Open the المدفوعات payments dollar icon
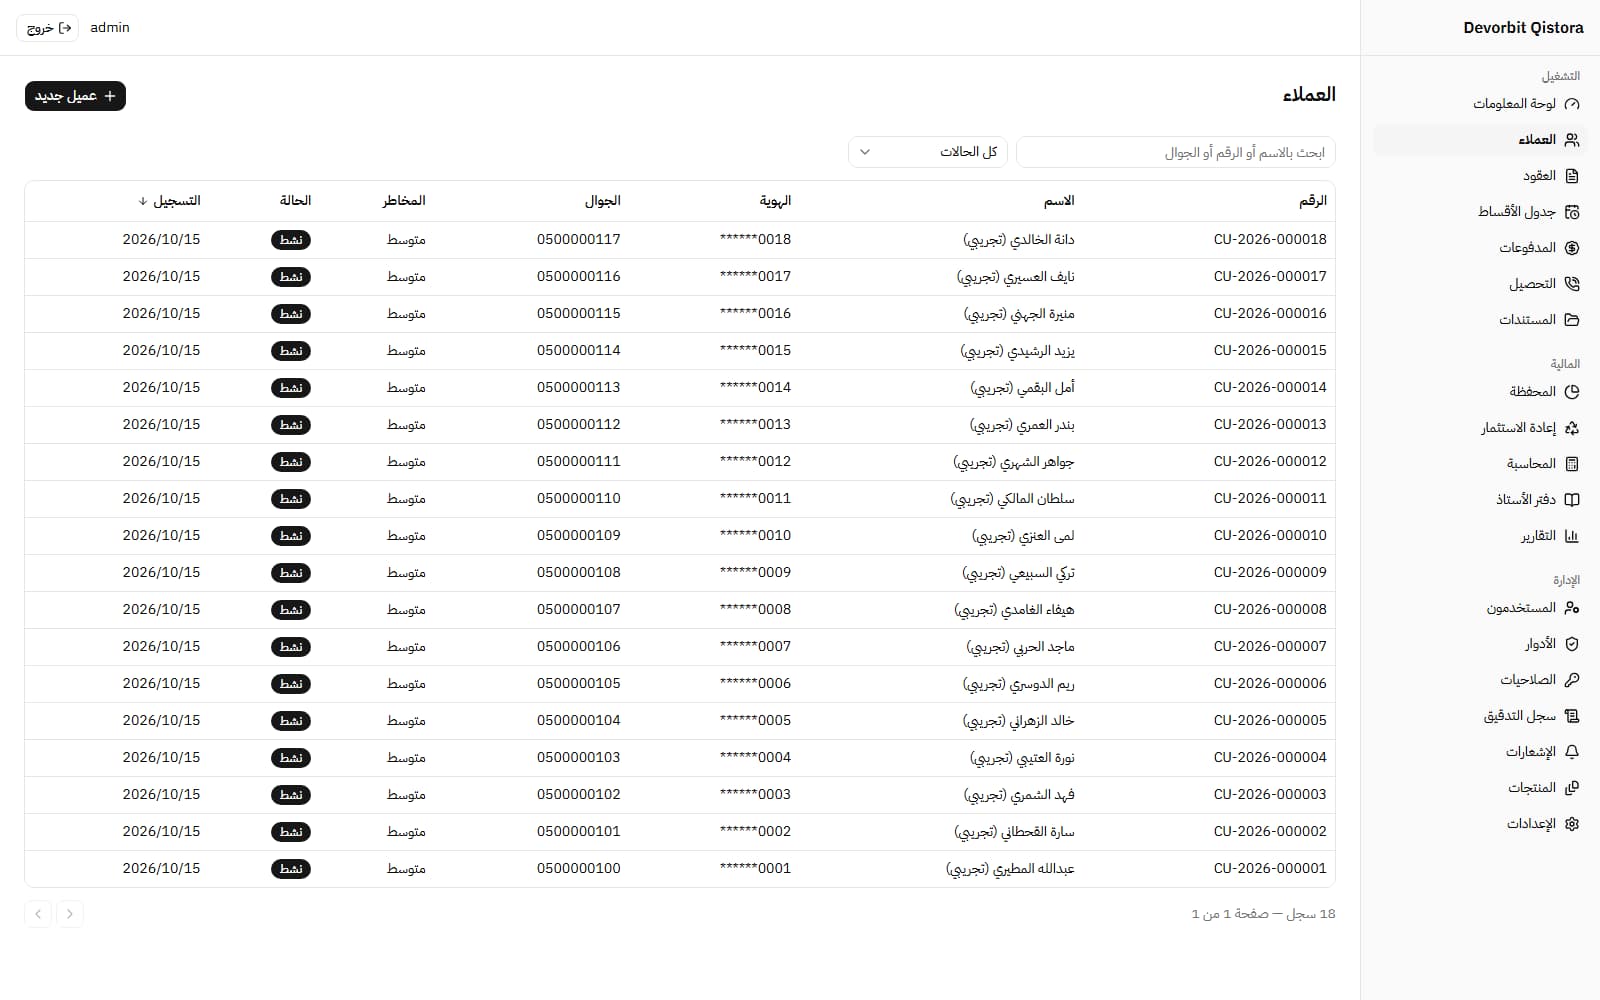 [x=1572, y=248]
